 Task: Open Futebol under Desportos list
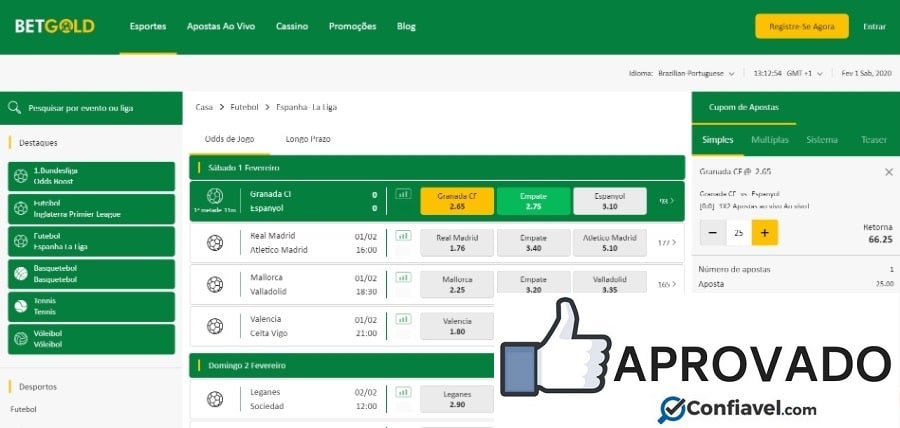point(23,409)
